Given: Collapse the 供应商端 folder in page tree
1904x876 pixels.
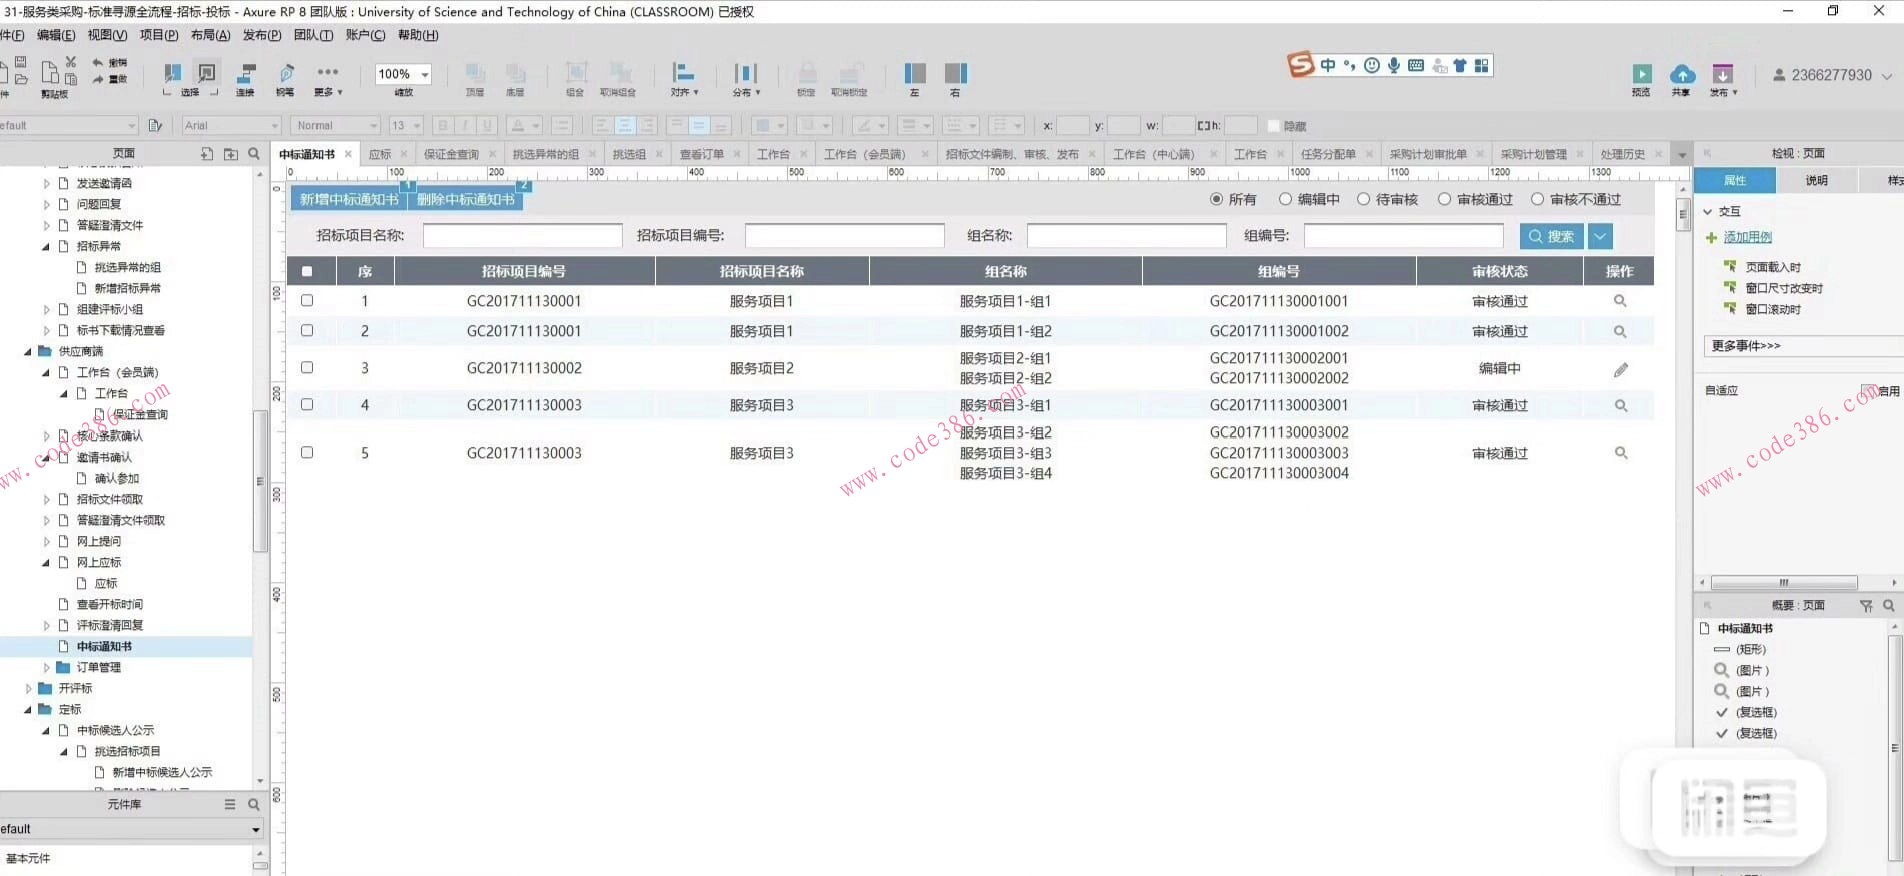Looking at the screenshot, I should pos(28,351).
